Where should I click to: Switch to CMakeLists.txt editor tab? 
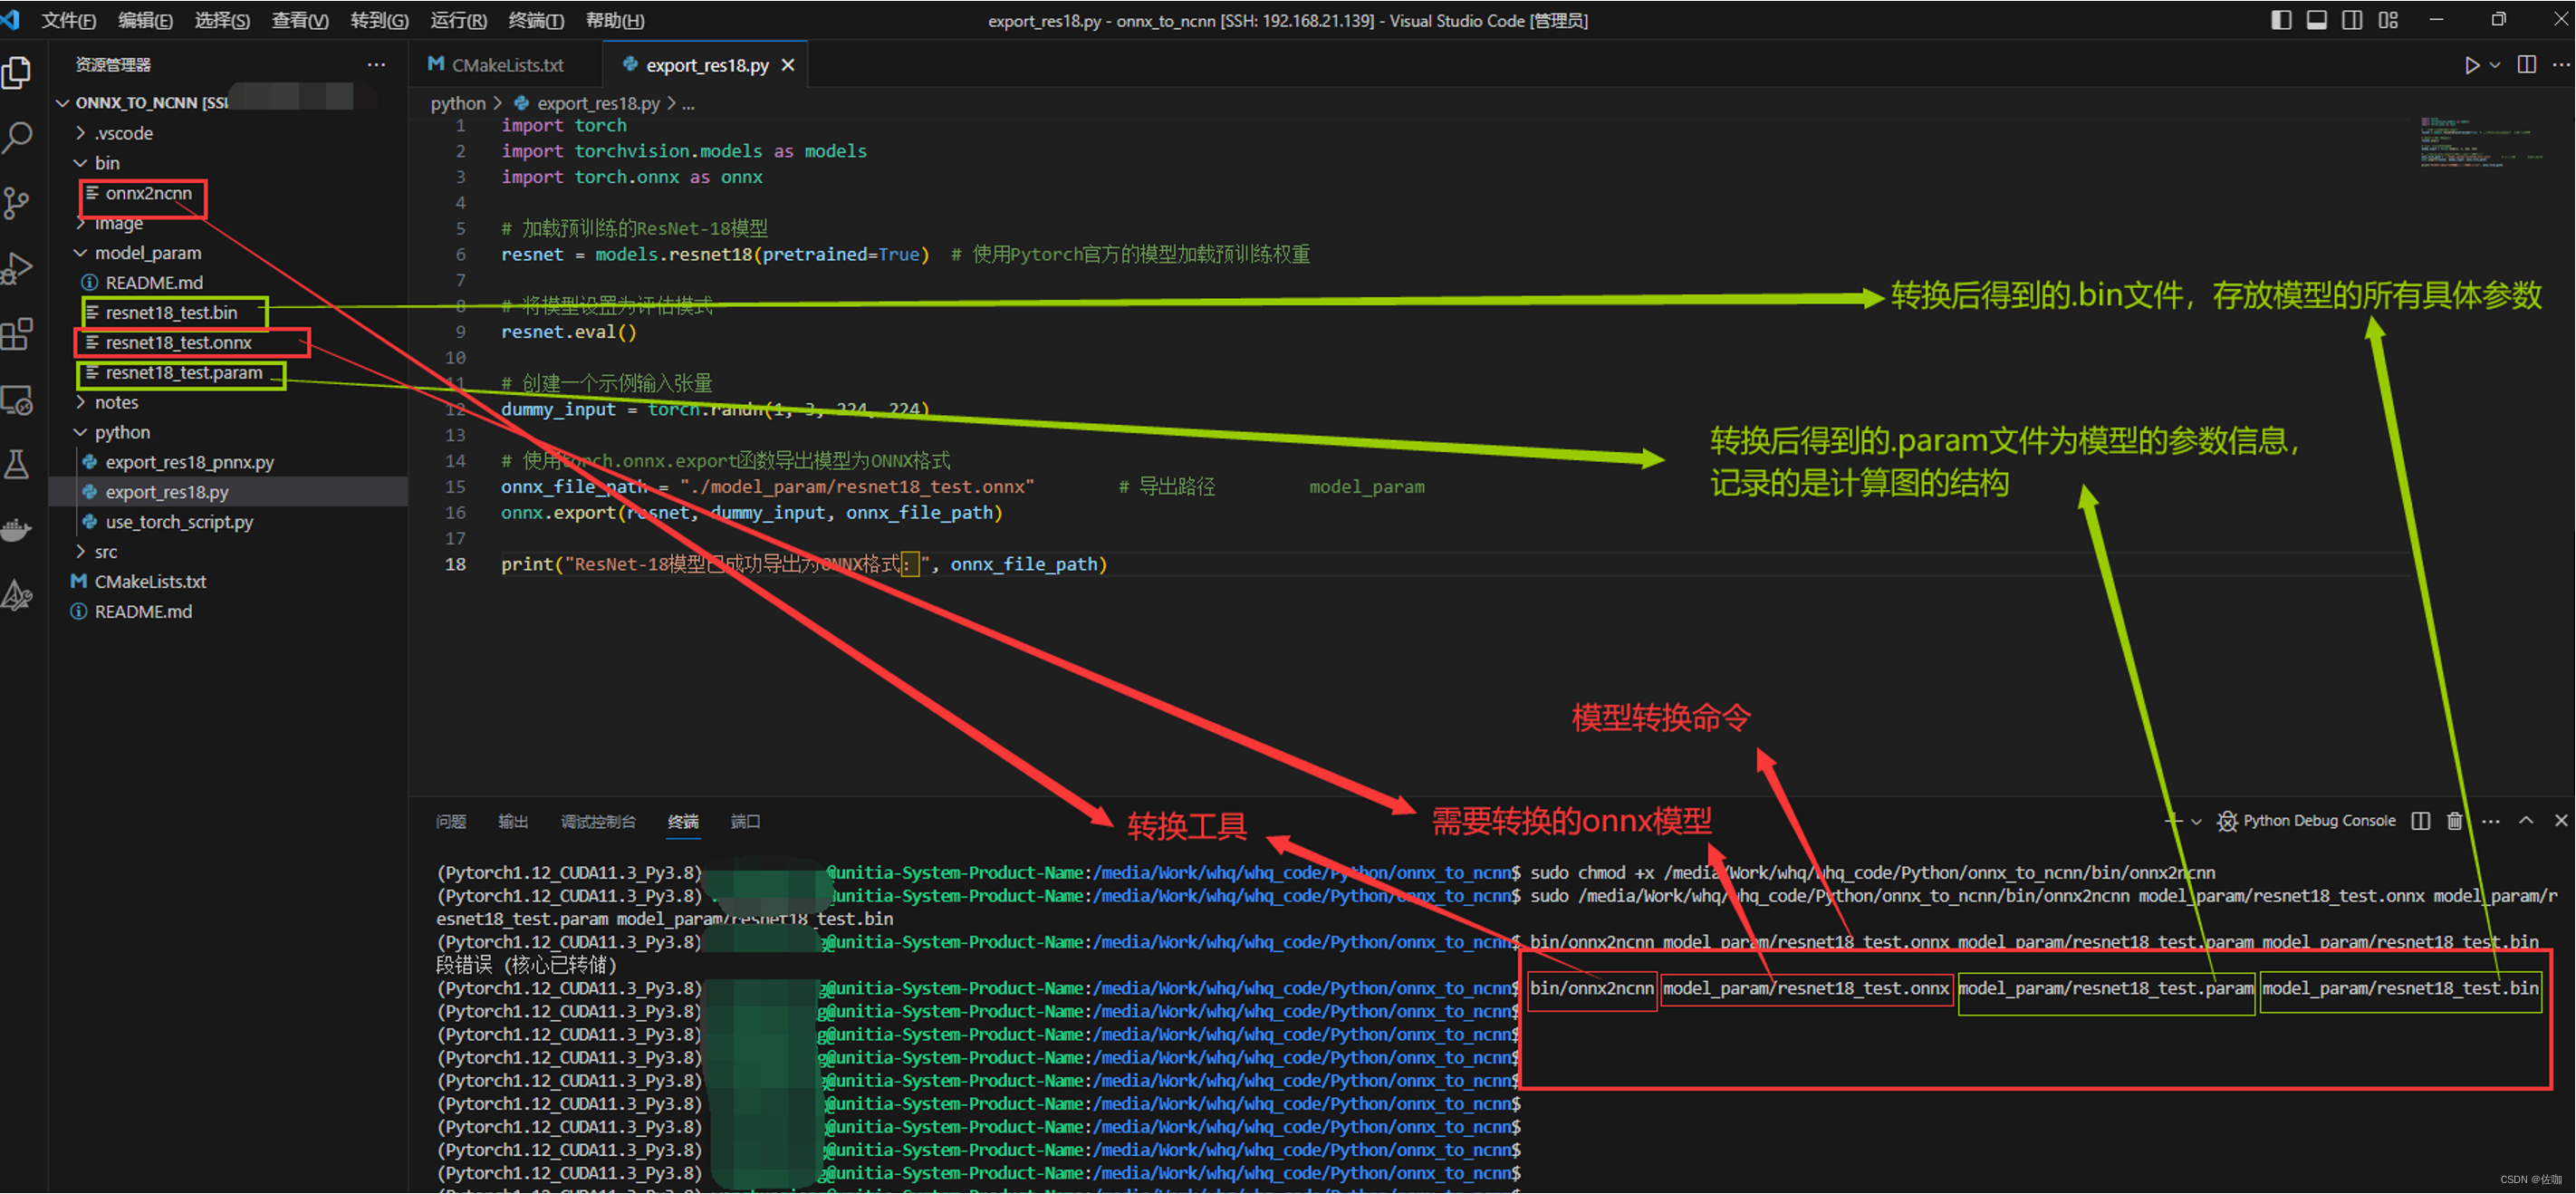(506, 65)
